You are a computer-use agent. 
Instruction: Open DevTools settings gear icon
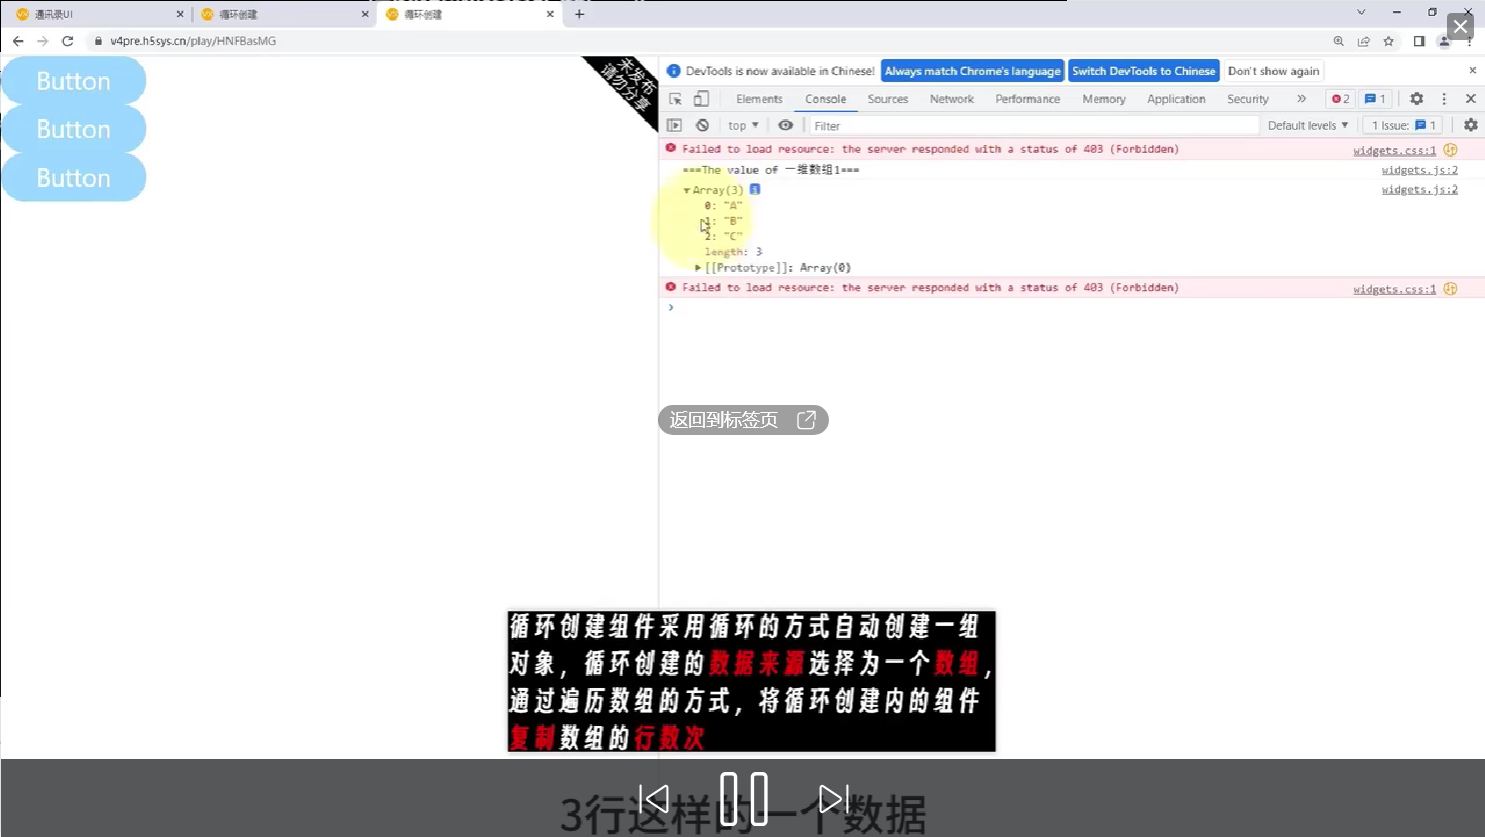tap(1416, 99)
